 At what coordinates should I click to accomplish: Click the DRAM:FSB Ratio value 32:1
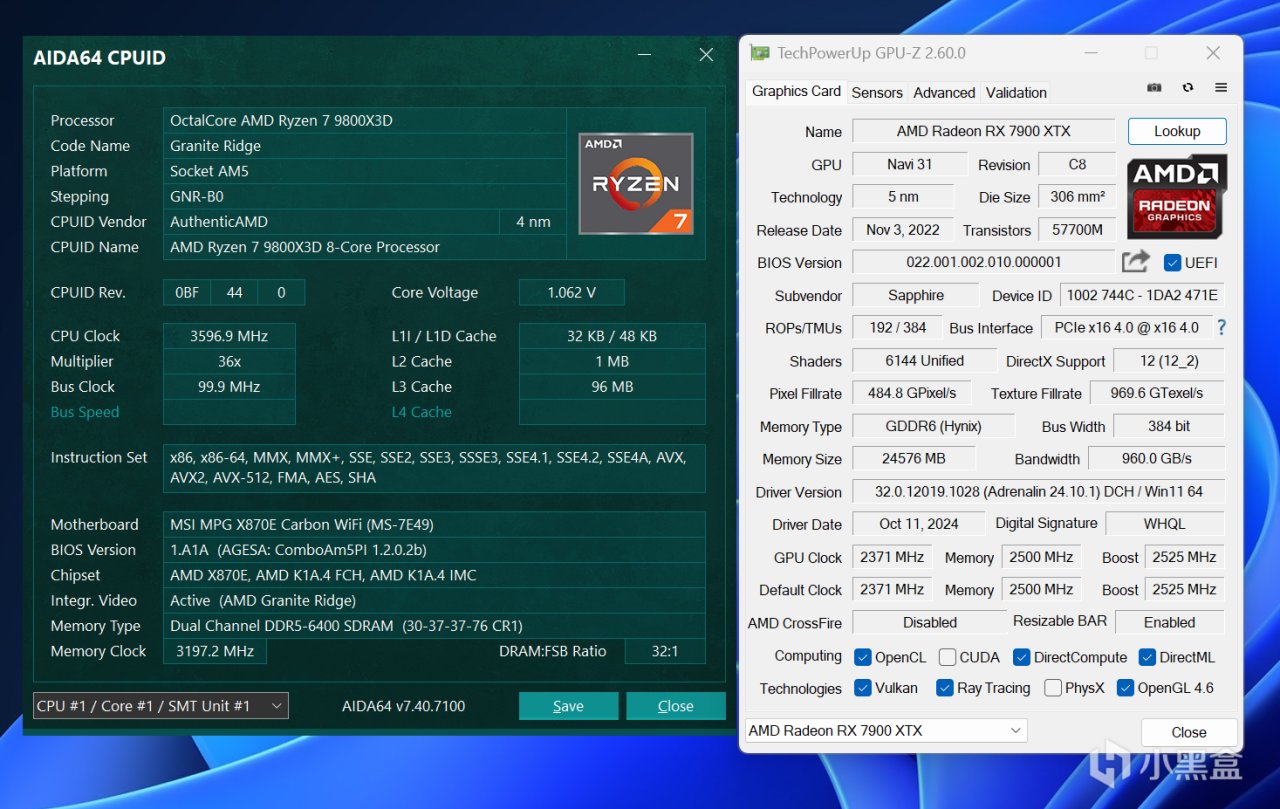(665, 651)
